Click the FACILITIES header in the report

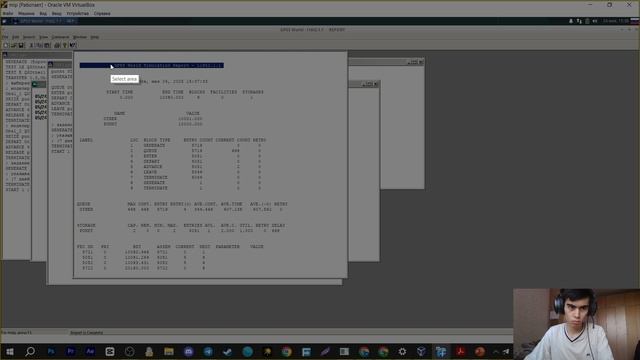(223, 92)
